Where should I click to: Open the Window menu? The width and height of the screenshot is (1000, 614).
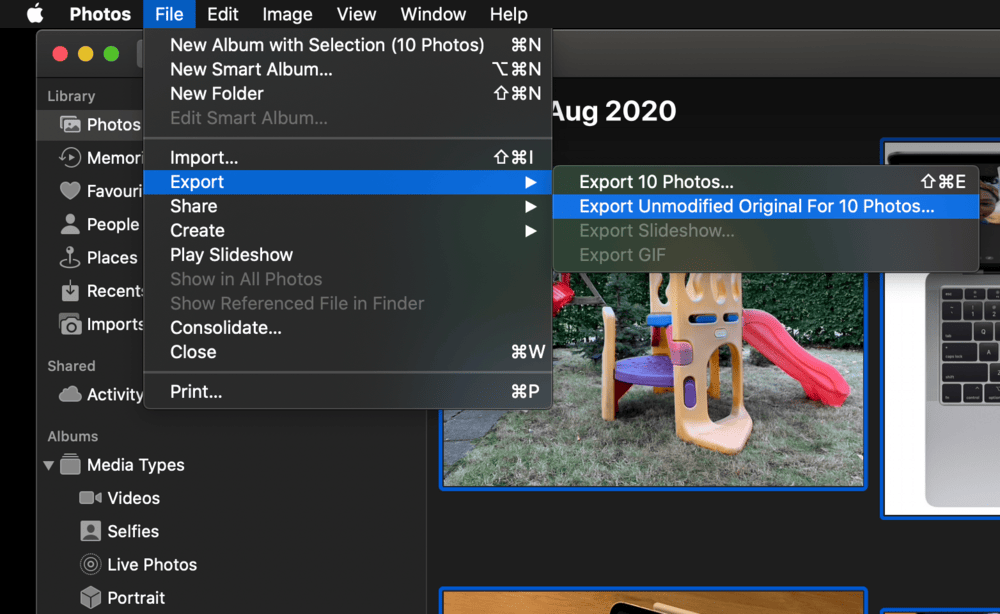pyautogui.click(x=433, y=14)
